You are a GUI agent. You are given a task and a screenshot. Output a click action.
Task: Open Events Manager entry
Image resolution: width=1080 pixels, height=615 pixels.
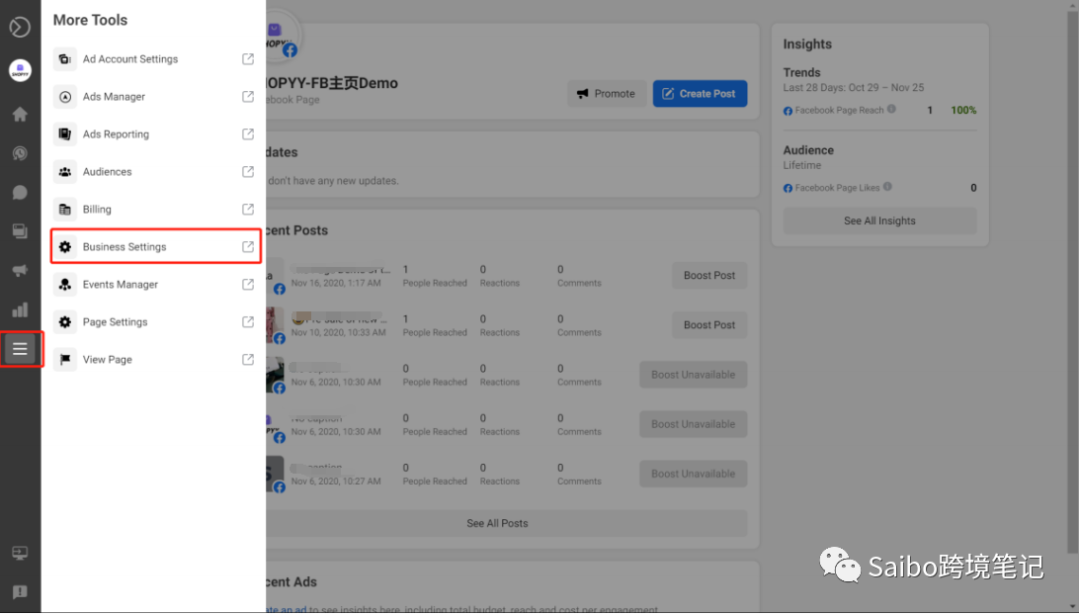[x=155, y=284]
